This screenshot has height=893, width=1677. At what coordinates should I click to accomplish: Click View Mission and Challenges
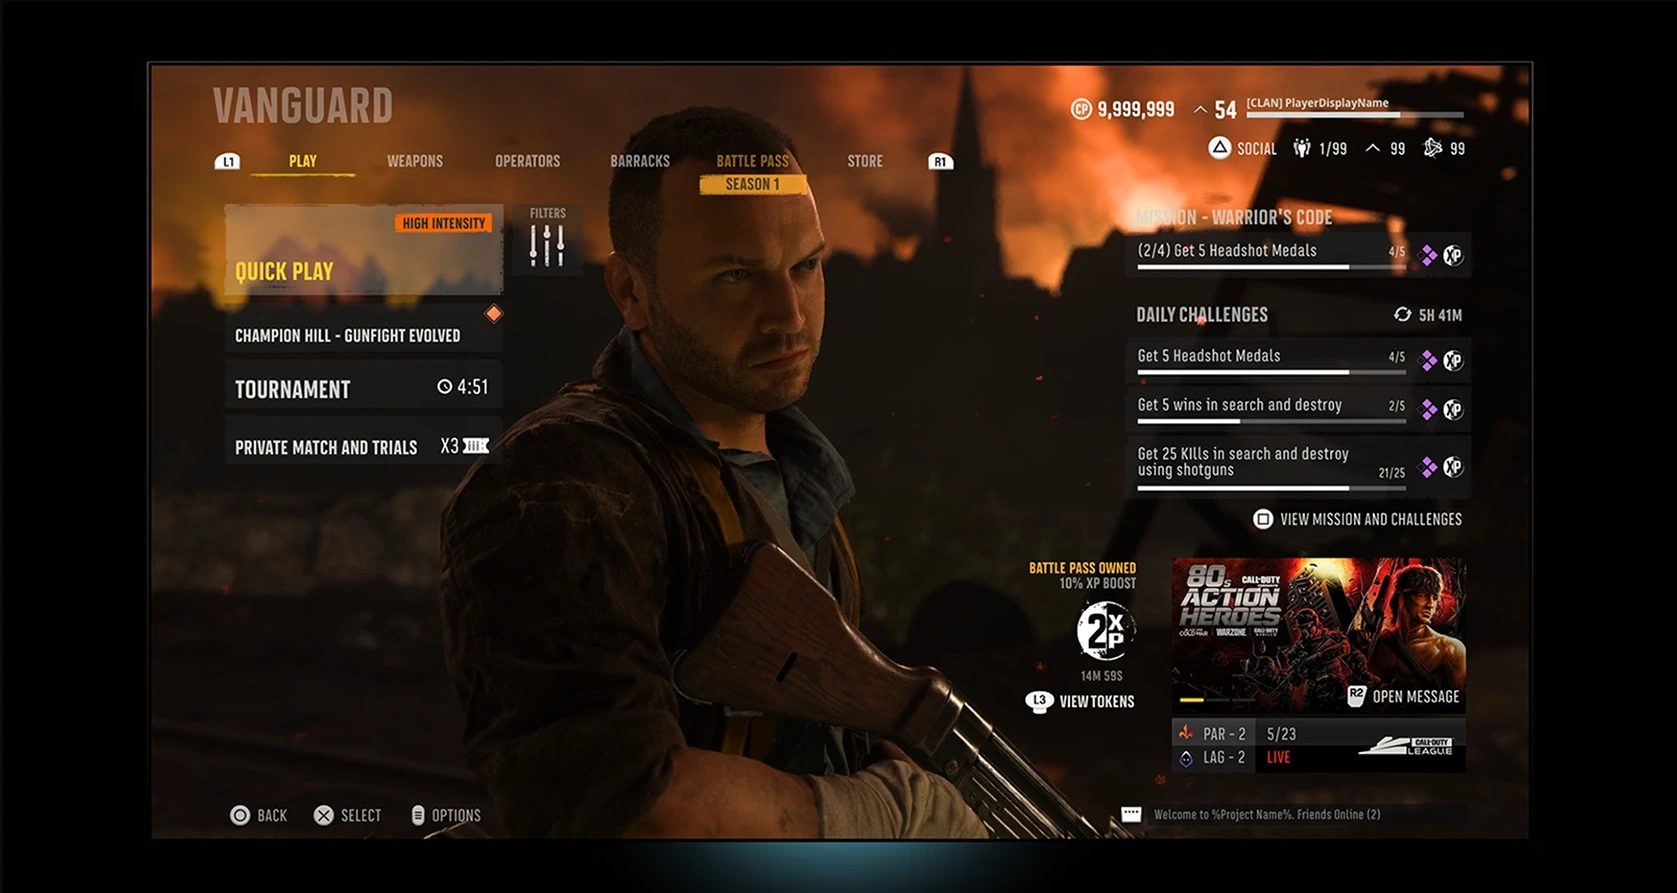1371,519
